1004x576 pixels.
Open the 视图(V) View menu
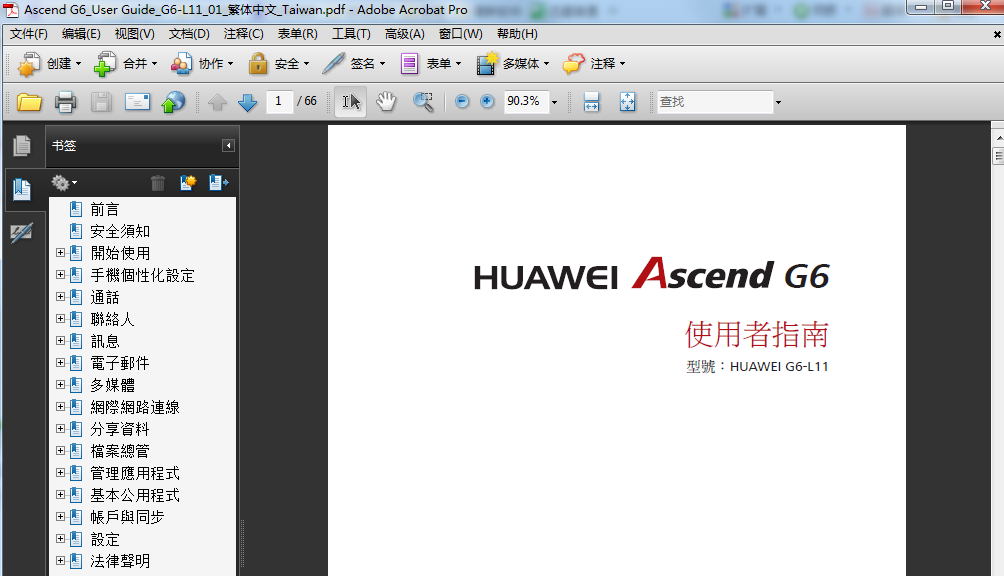coord(134,34)
